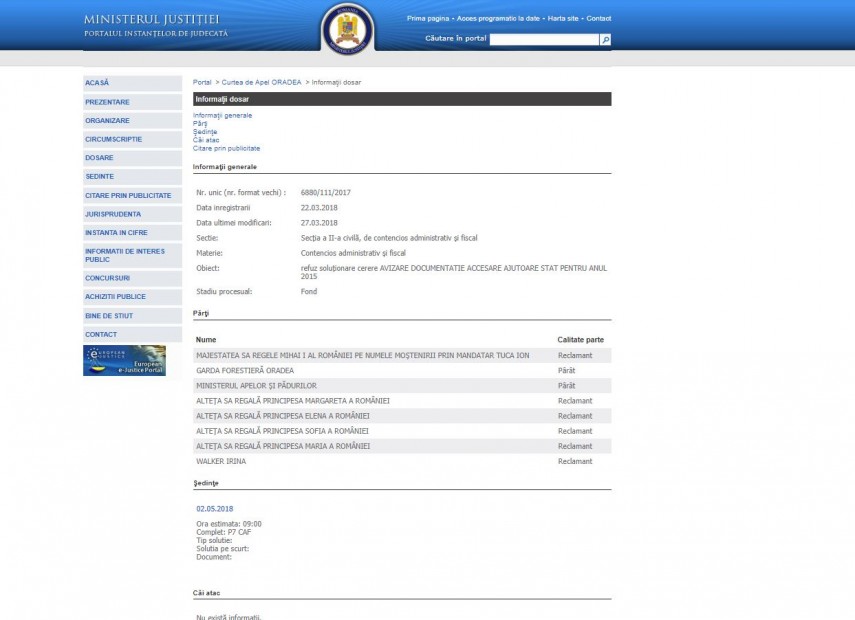Jump to Părți anchor link
Screen dimensions: 855x620
point(200,124)
